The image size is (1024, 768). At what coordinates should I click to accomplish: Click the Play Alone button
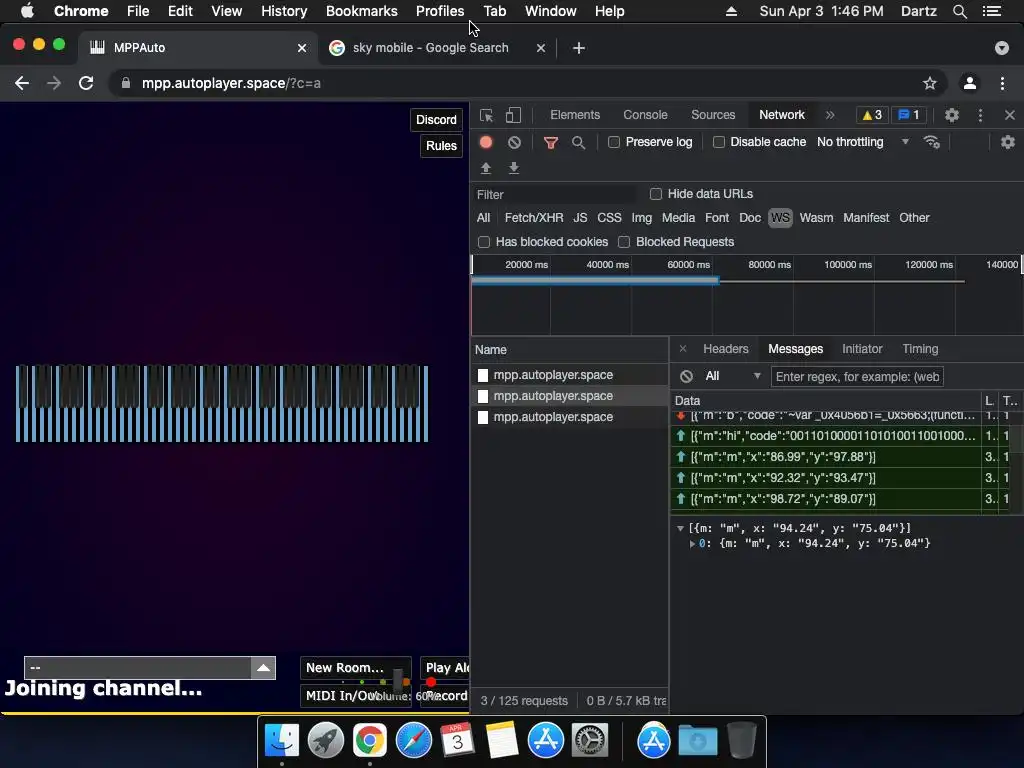click(445, 668)
